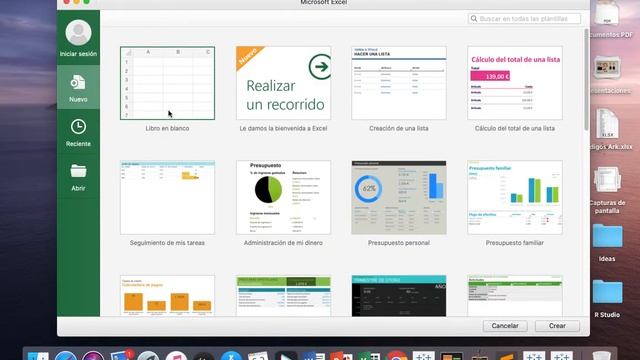Click the green arrow on the welcome tour template
This screenshot has height=360, width=640.
[320, 67]
